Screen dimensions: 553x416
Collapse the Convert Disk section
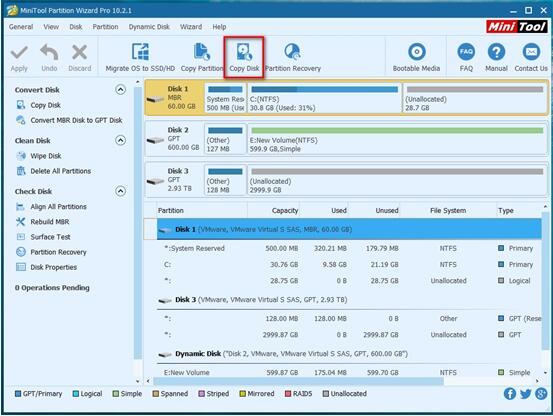click(x=120, y=90)
